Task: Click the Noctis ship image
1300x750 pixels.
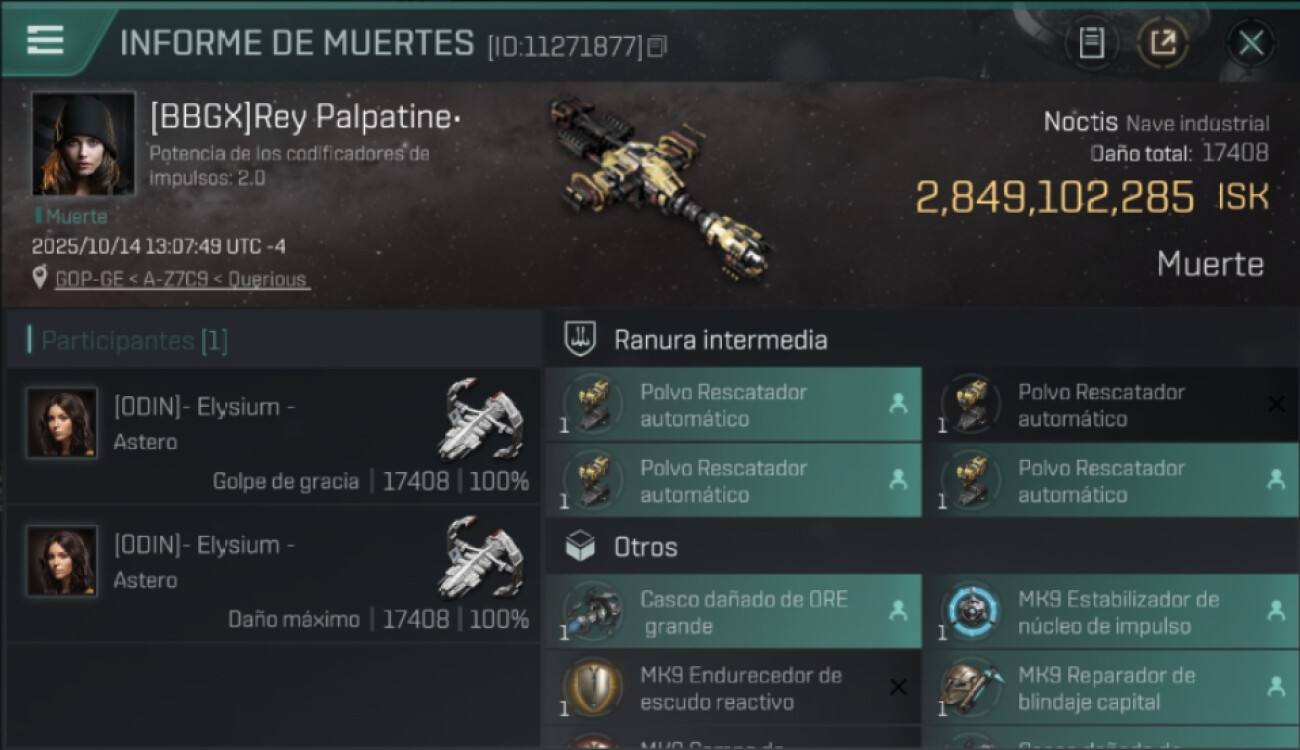Action: (x=659, y=187)
